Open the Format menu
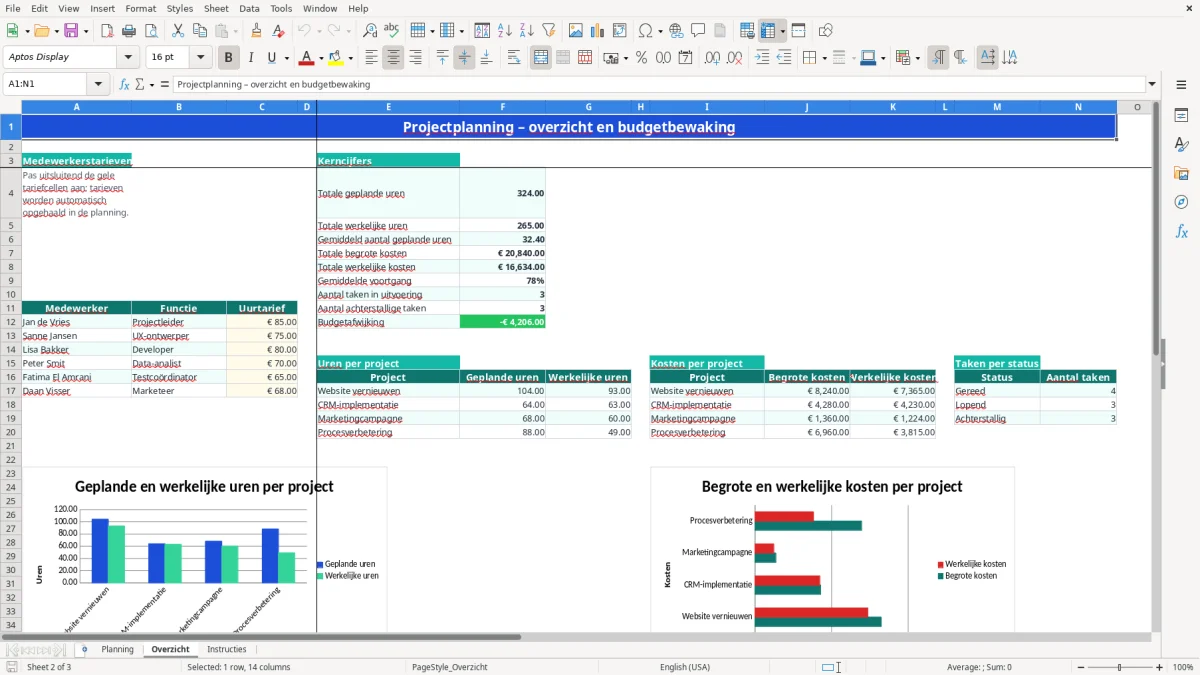Screen dimensions: 1200x675 tap(141, 8)
